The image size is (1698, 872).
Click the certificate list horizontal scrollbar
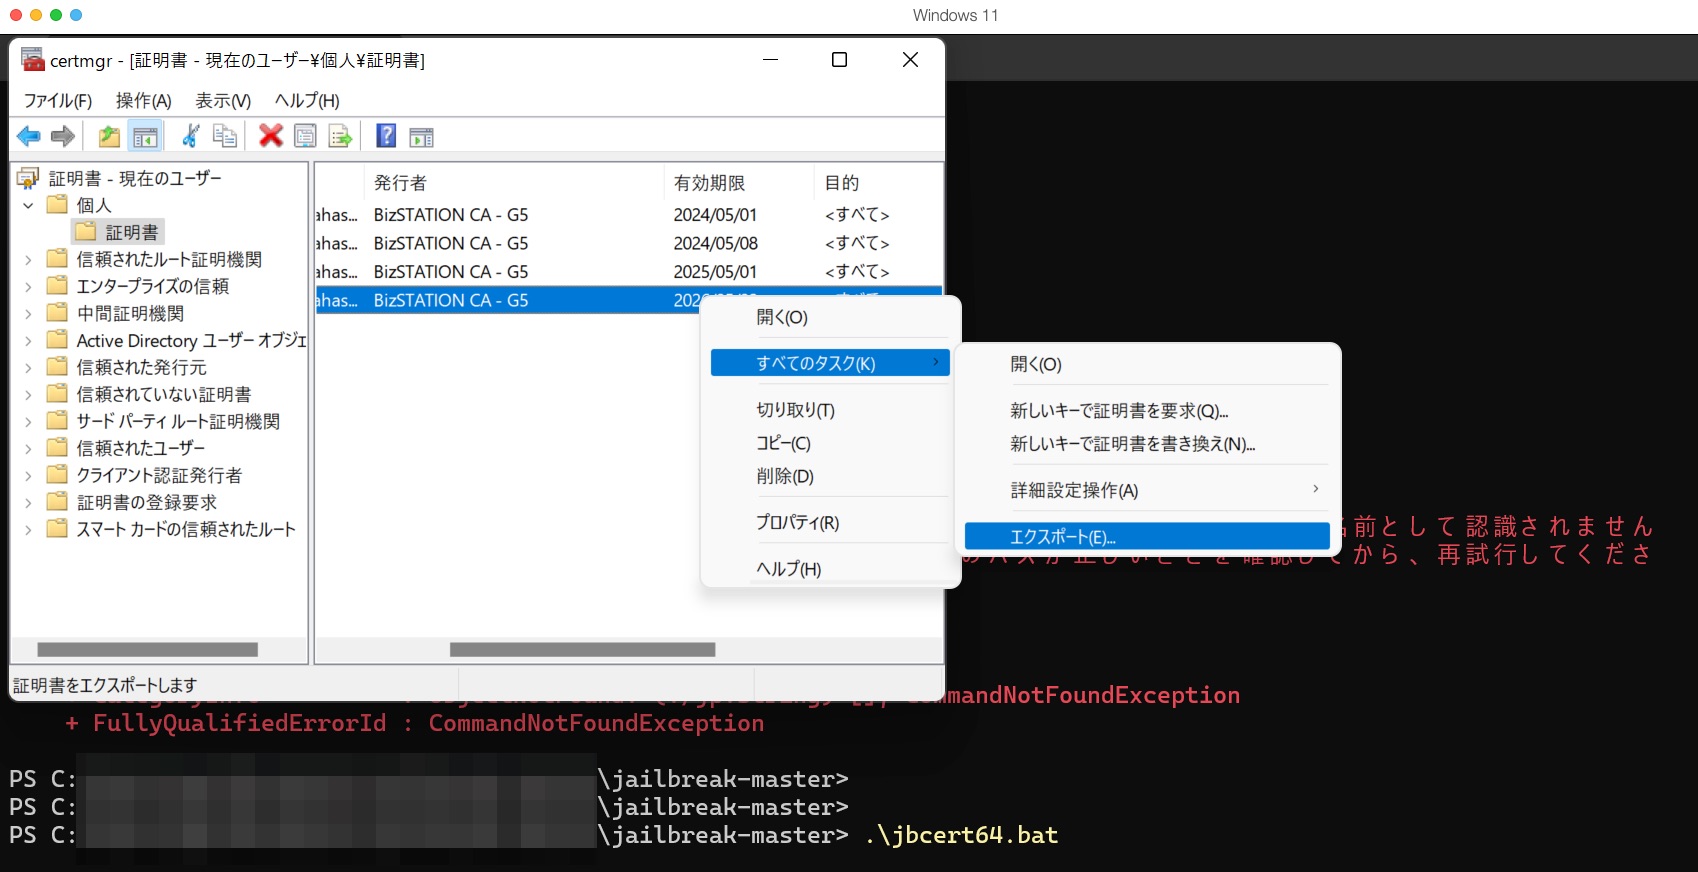pos(583,650)
